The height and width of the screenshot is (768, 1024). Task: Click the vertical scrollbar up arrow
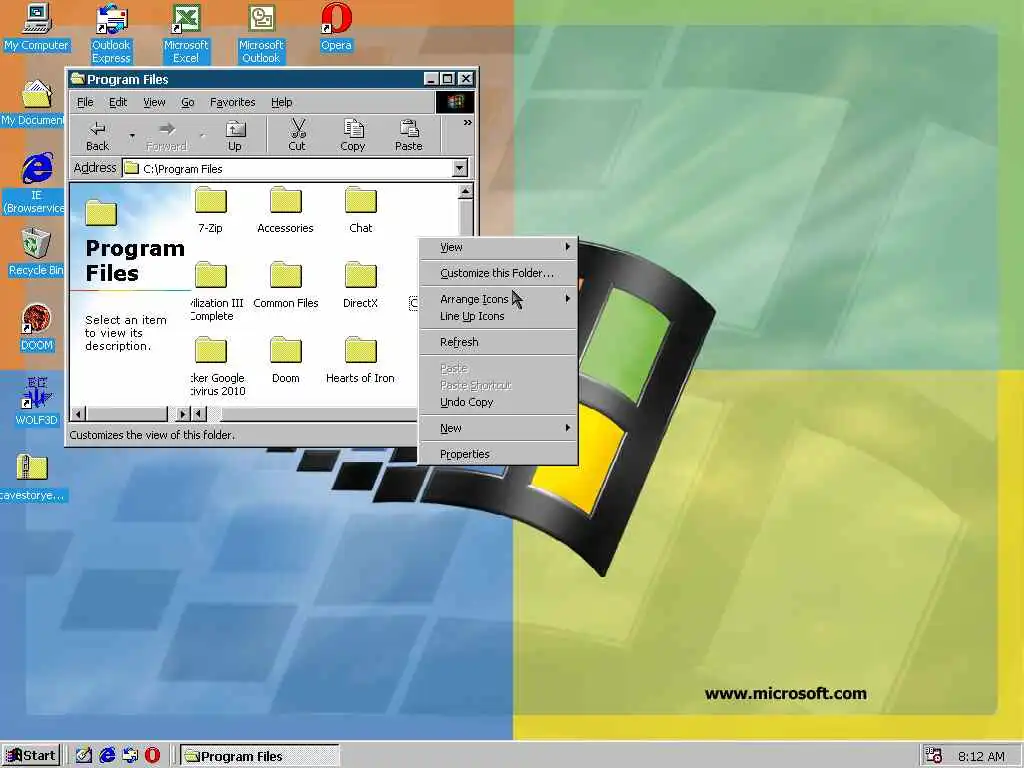tap(466, 191)
